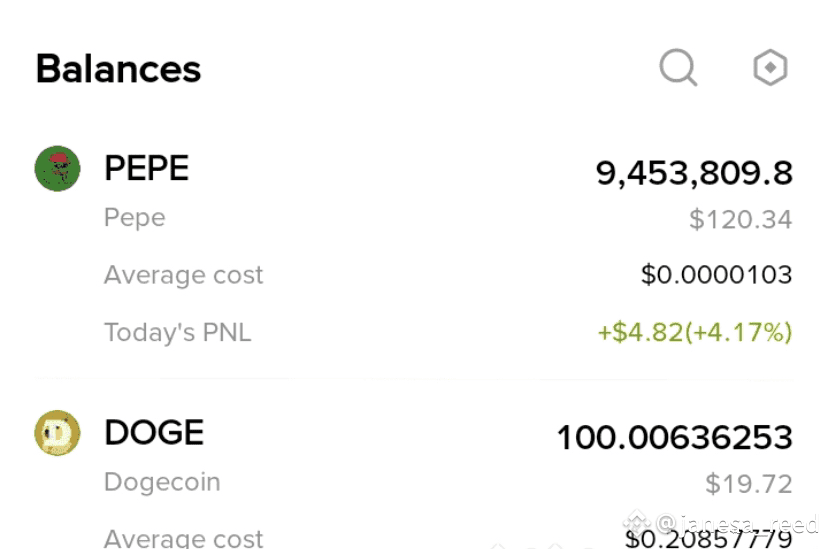This screenshot has height=549, width=828.
Task: Select the DOGE balance 100.00636253
Action: (675, 438)
